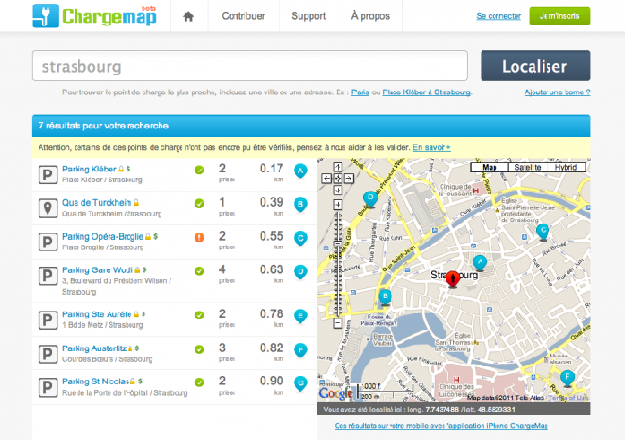Click parking icon of Parking Kléber row
Viewport: 625px width, 440px height.
coord(47,175)
